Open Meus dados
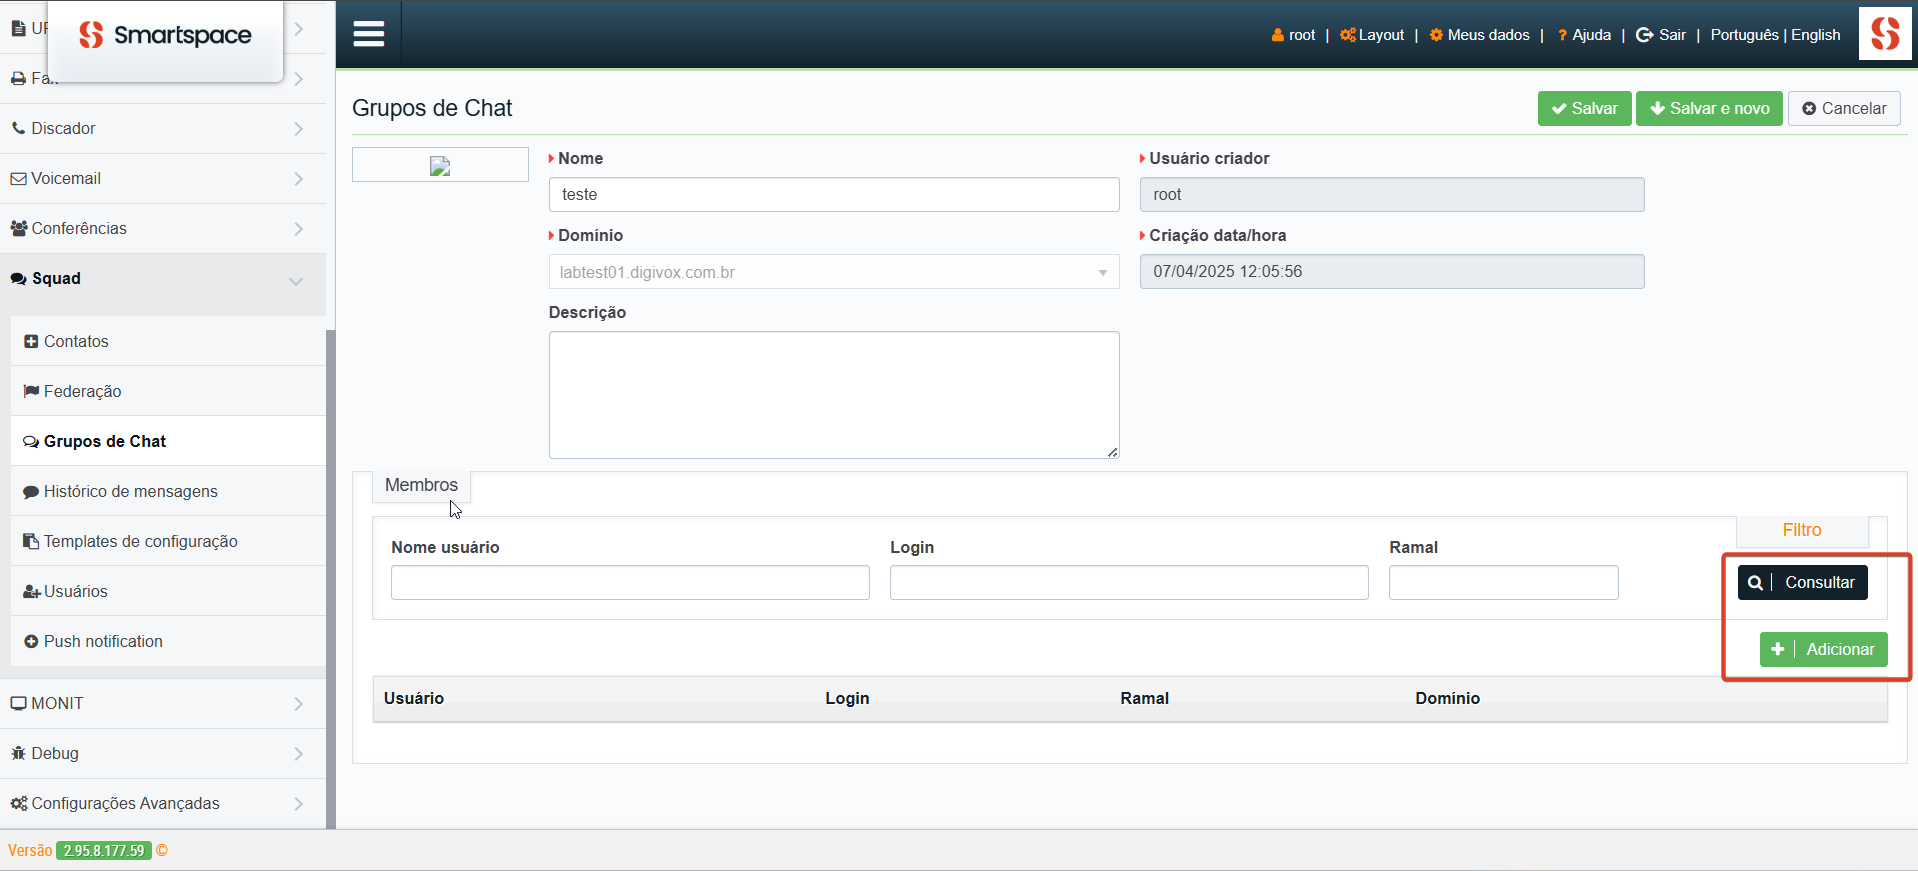Viewport: 1918px width, 871px height. (1479, 35)
